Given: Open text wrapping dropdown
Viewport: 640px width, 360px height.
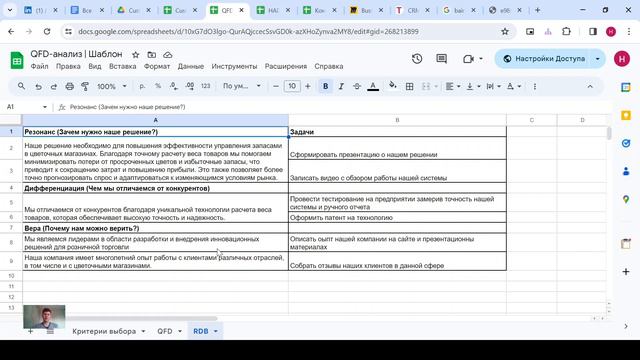Looking at the screenshot, I should 493,86.
